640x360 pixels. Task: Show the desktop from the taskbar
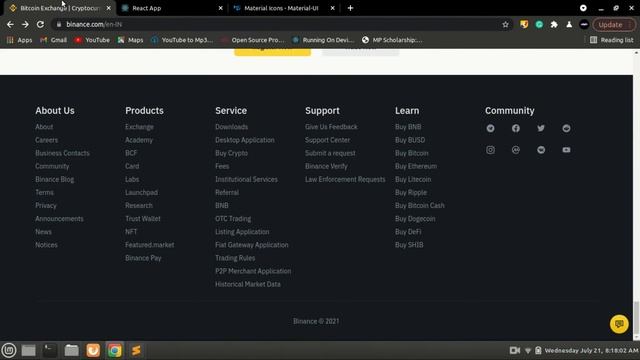(29, 350)
